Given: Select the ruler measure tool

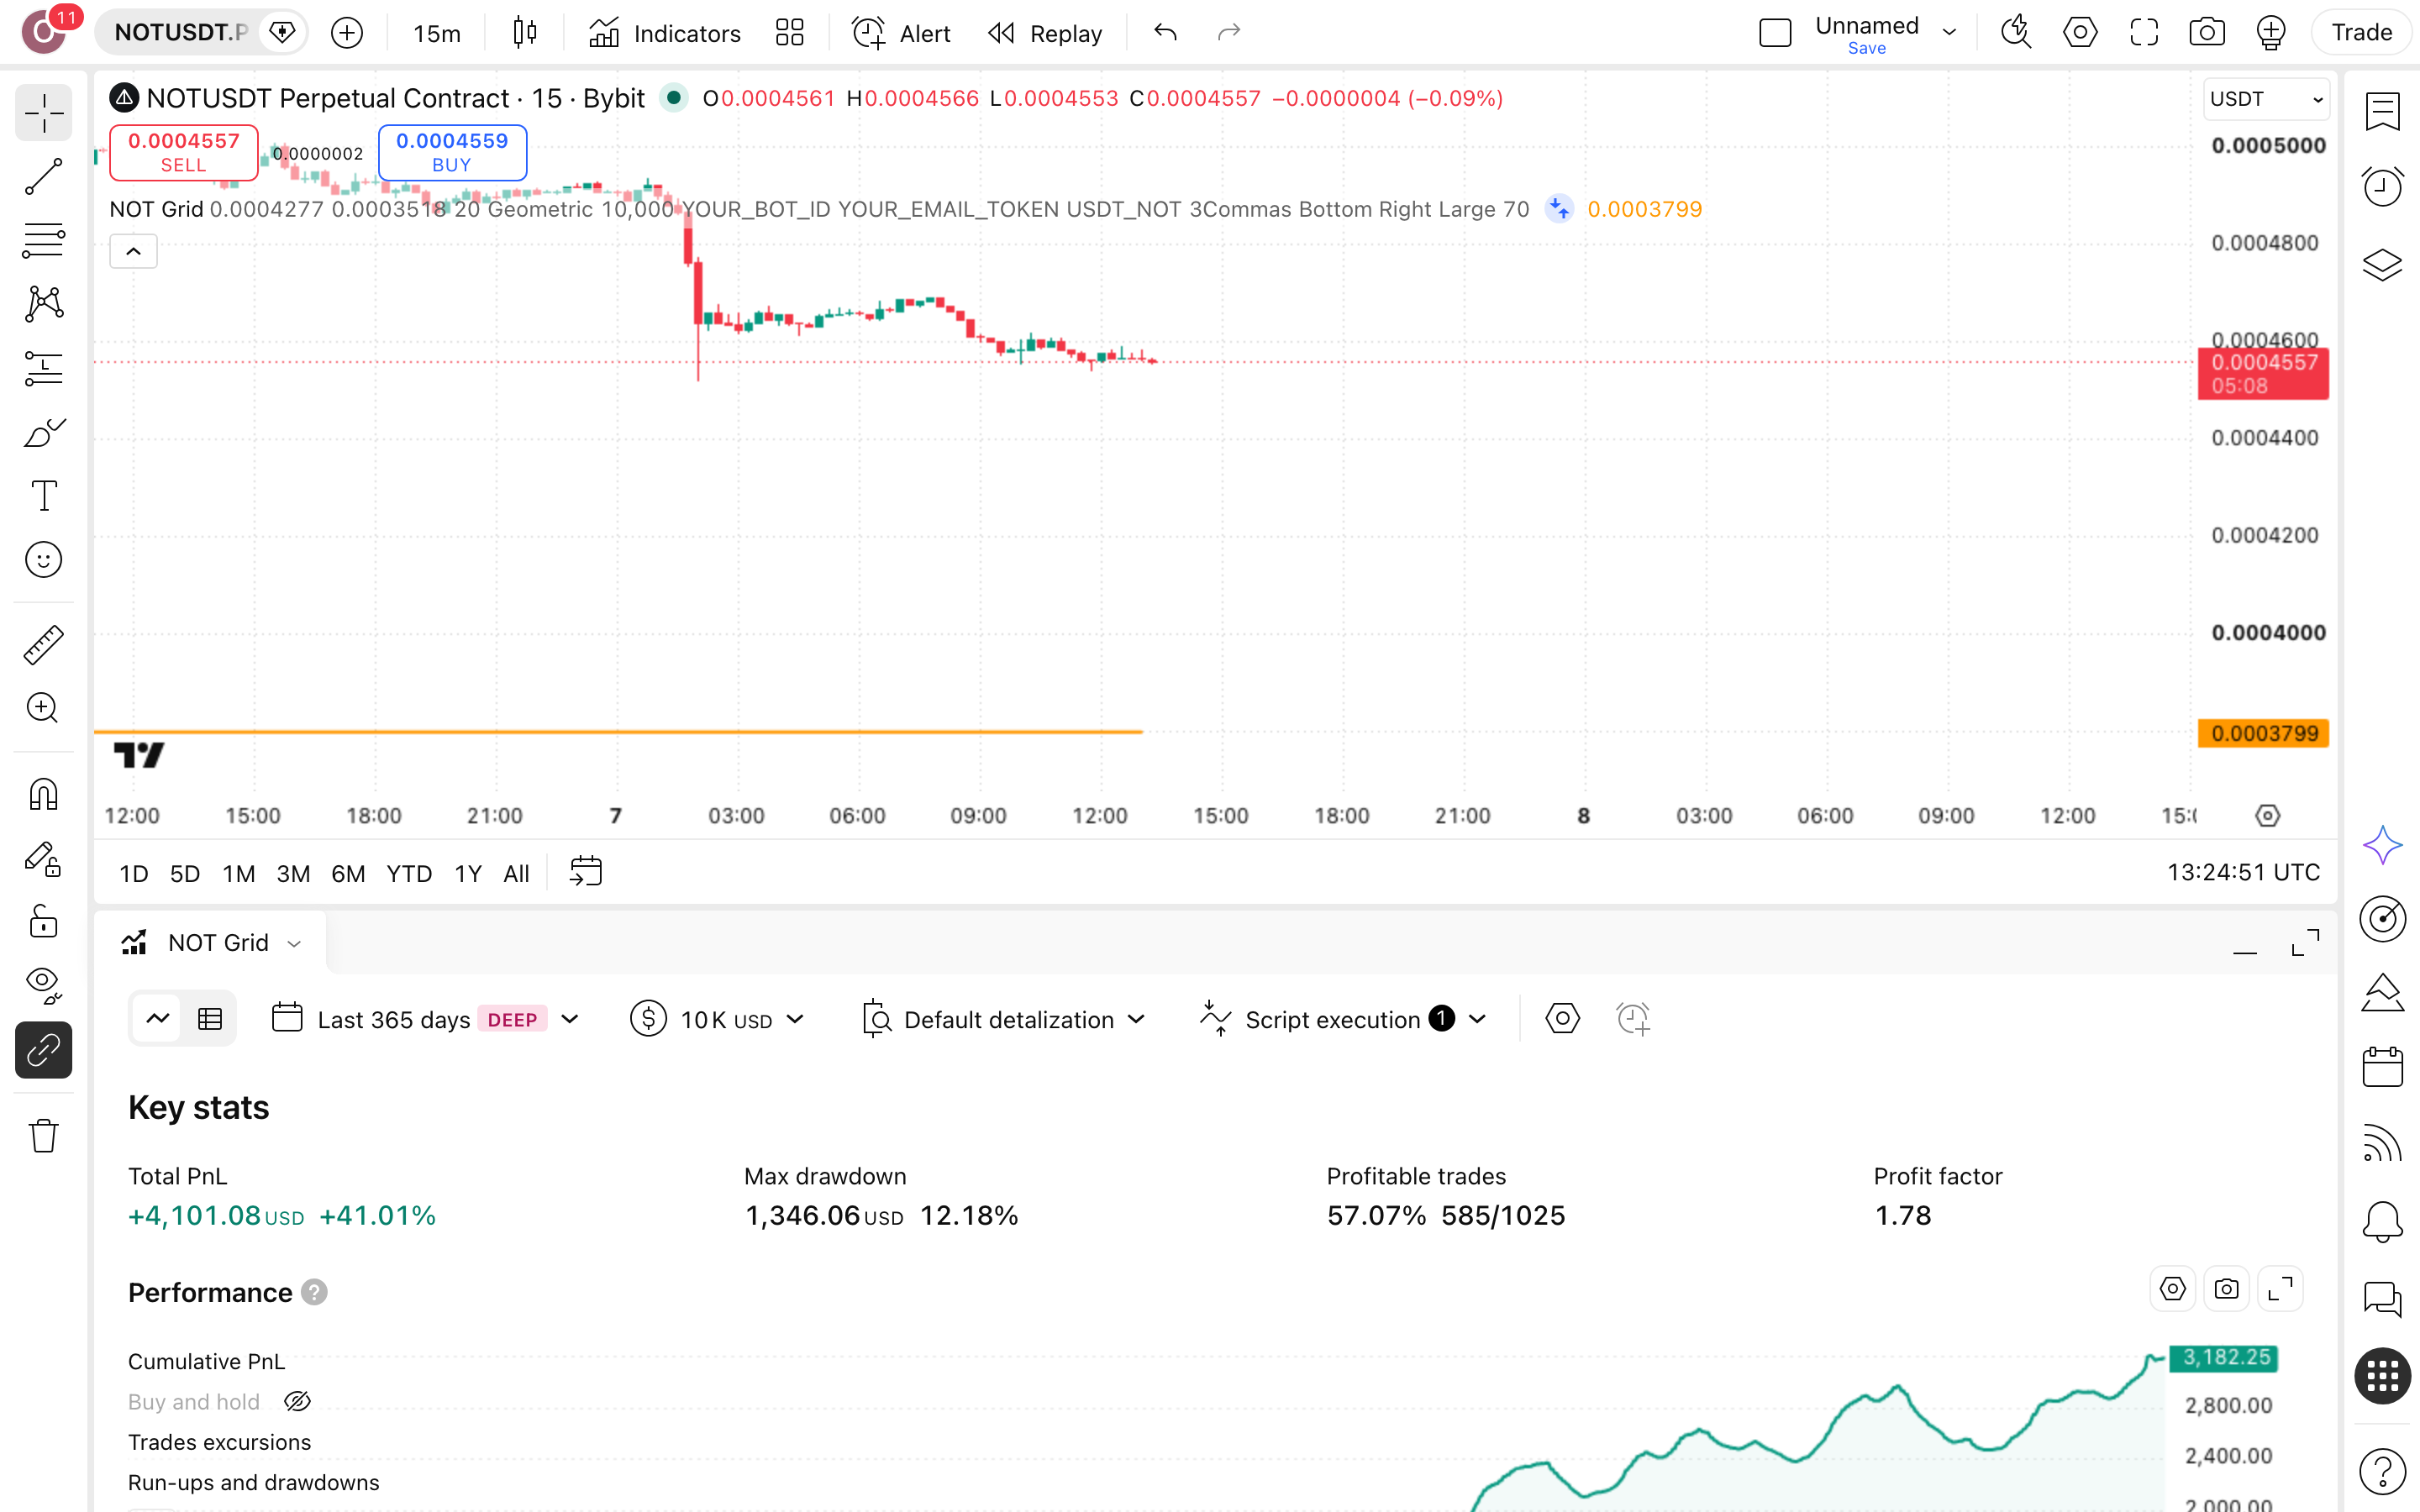Looking at the screenshot, I should pyautogui.click(x=43, y=645).
